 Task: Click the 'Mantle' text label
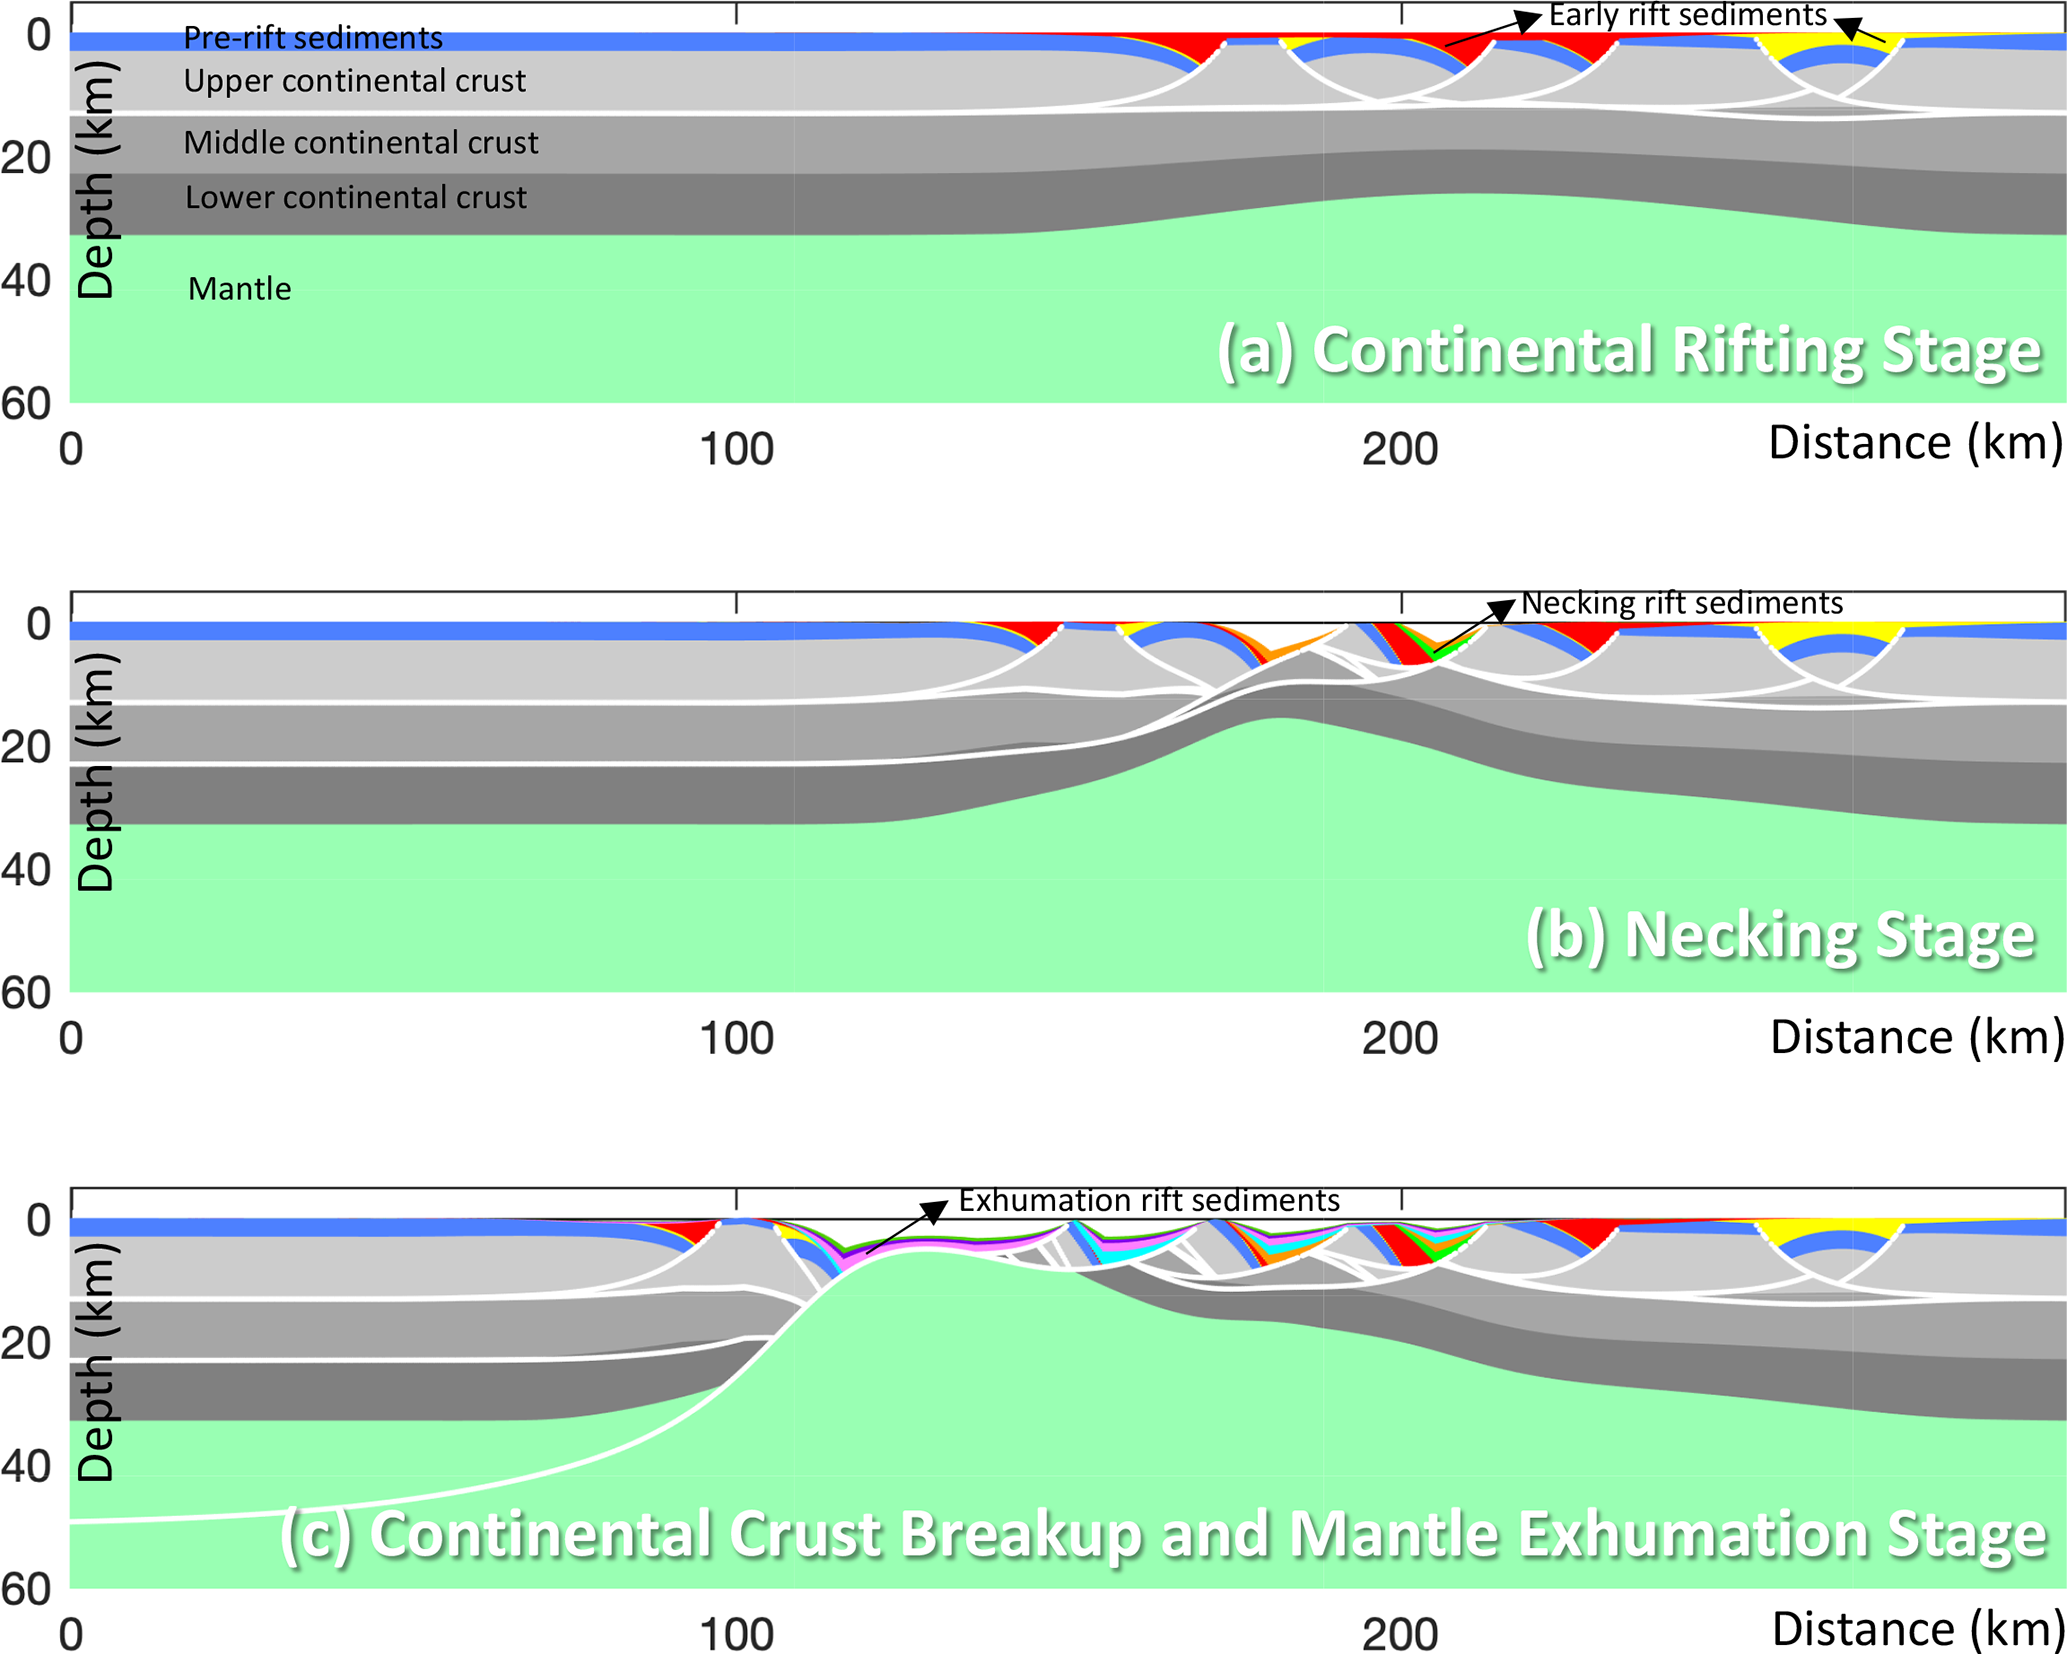[x=239, y=289]
